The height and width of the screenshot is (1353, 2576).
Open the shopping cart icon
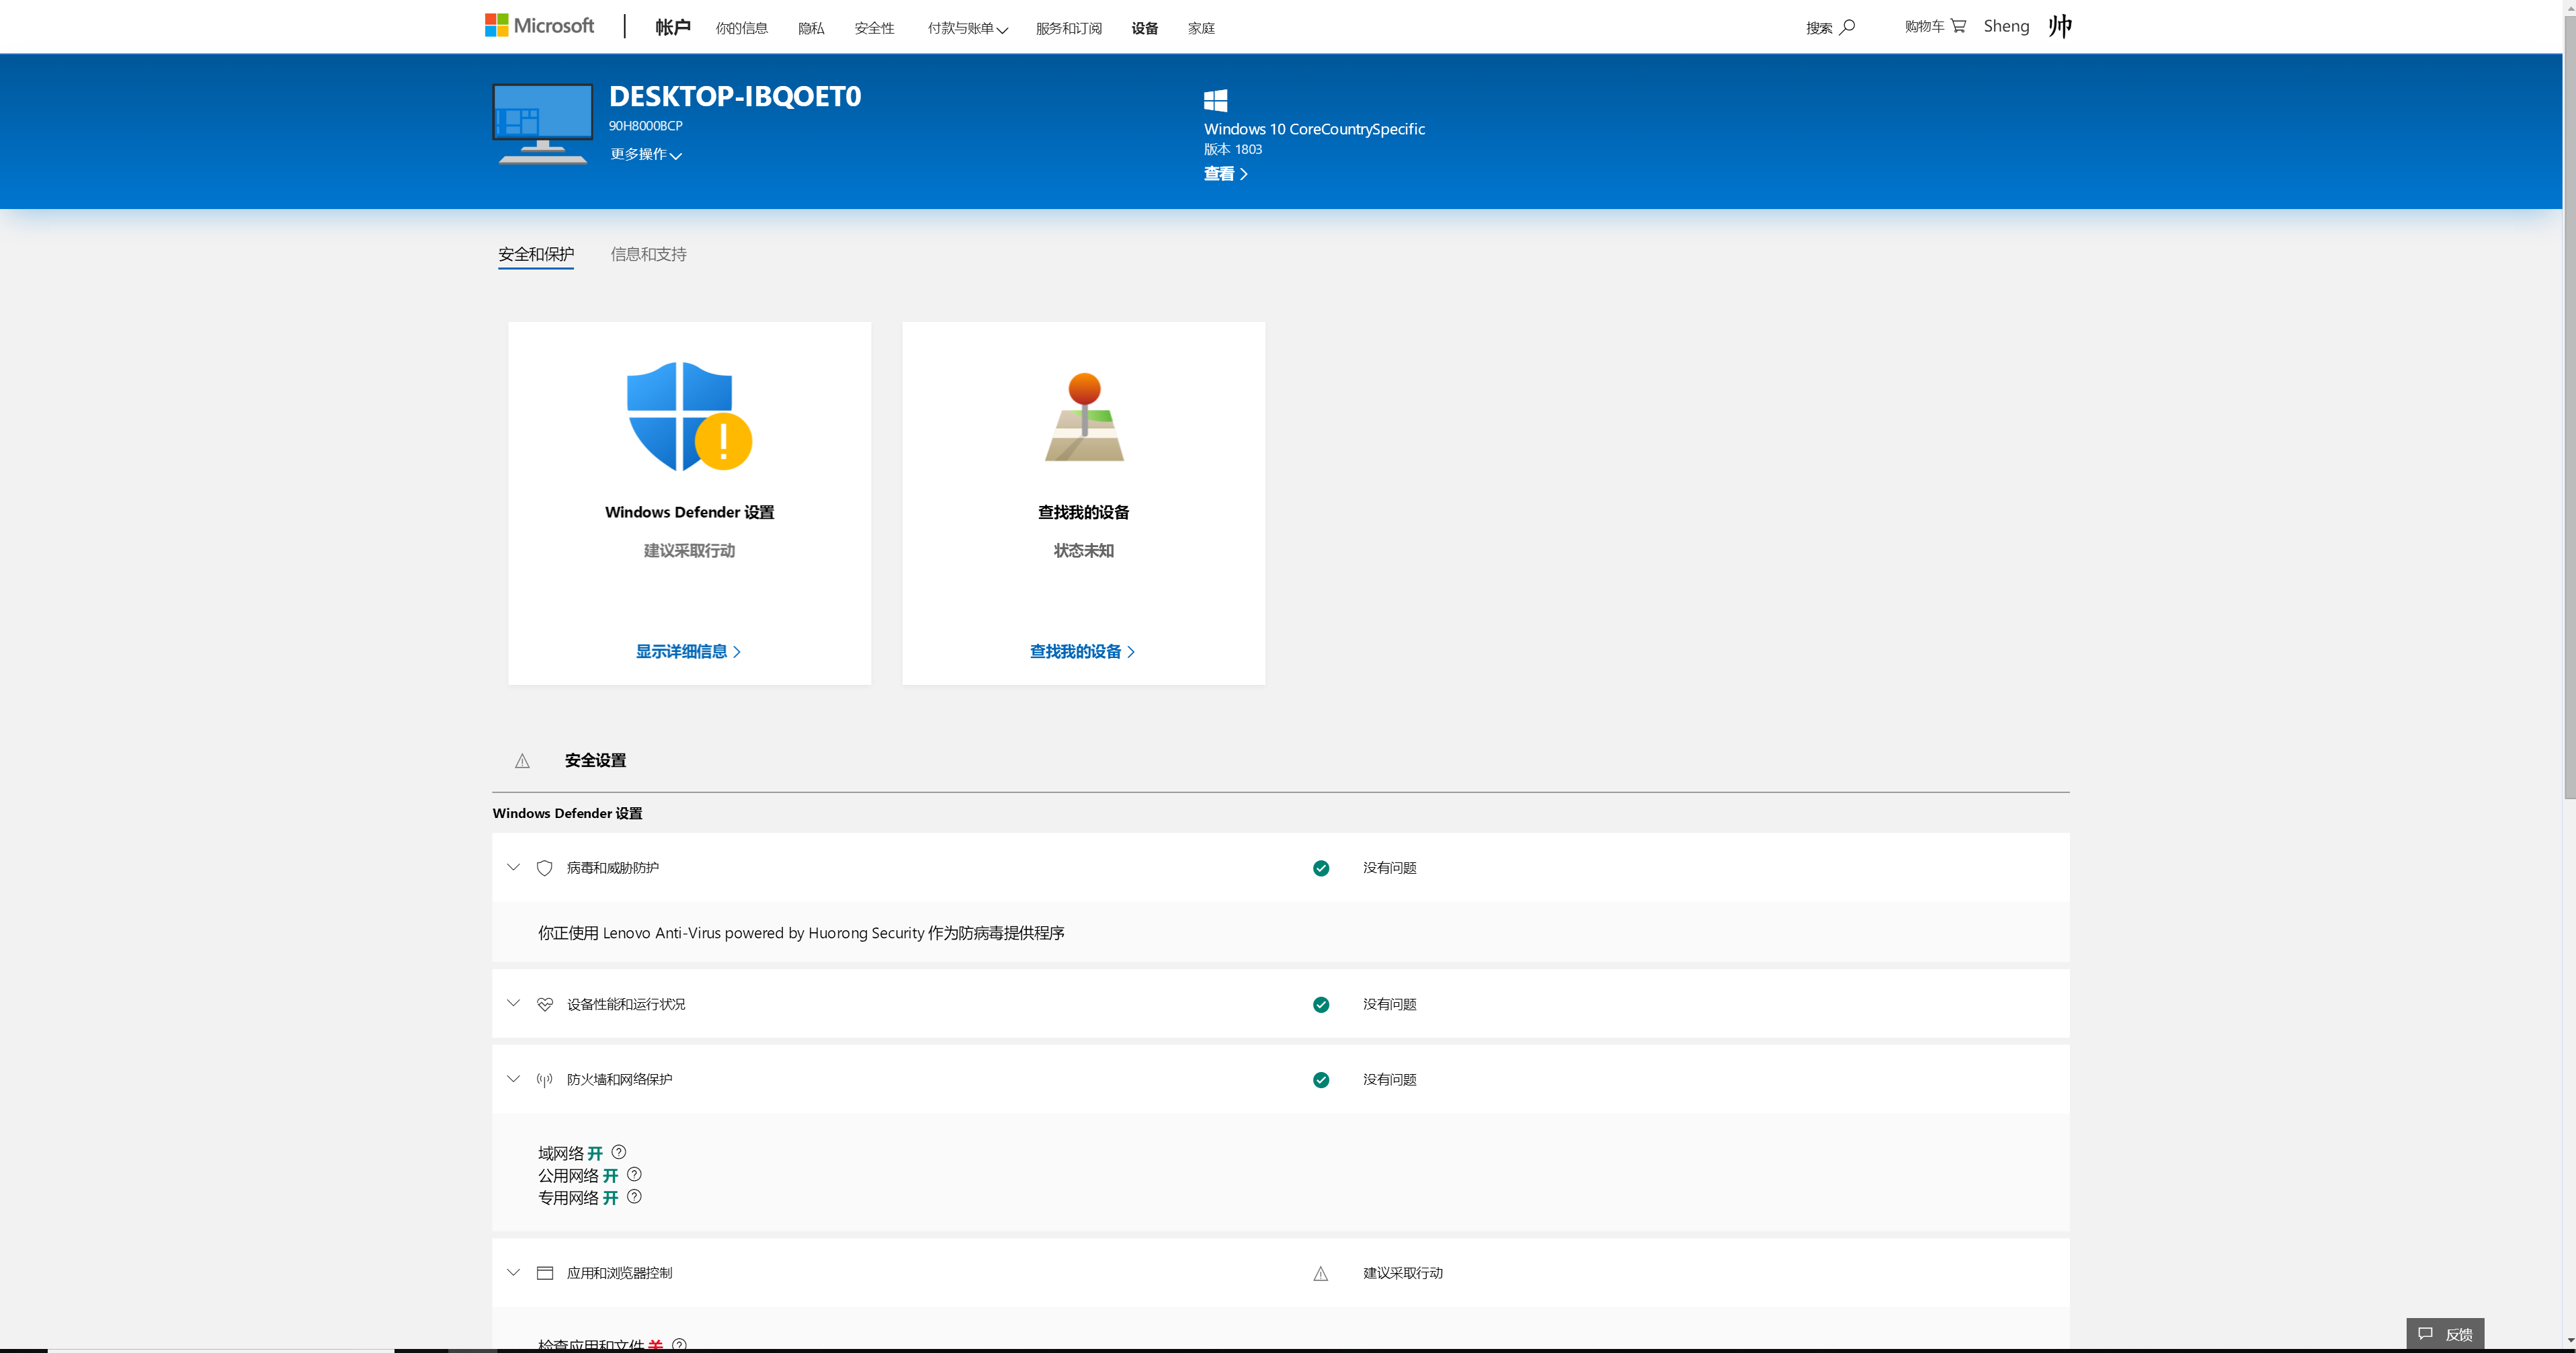click(x=1958, y=26)
